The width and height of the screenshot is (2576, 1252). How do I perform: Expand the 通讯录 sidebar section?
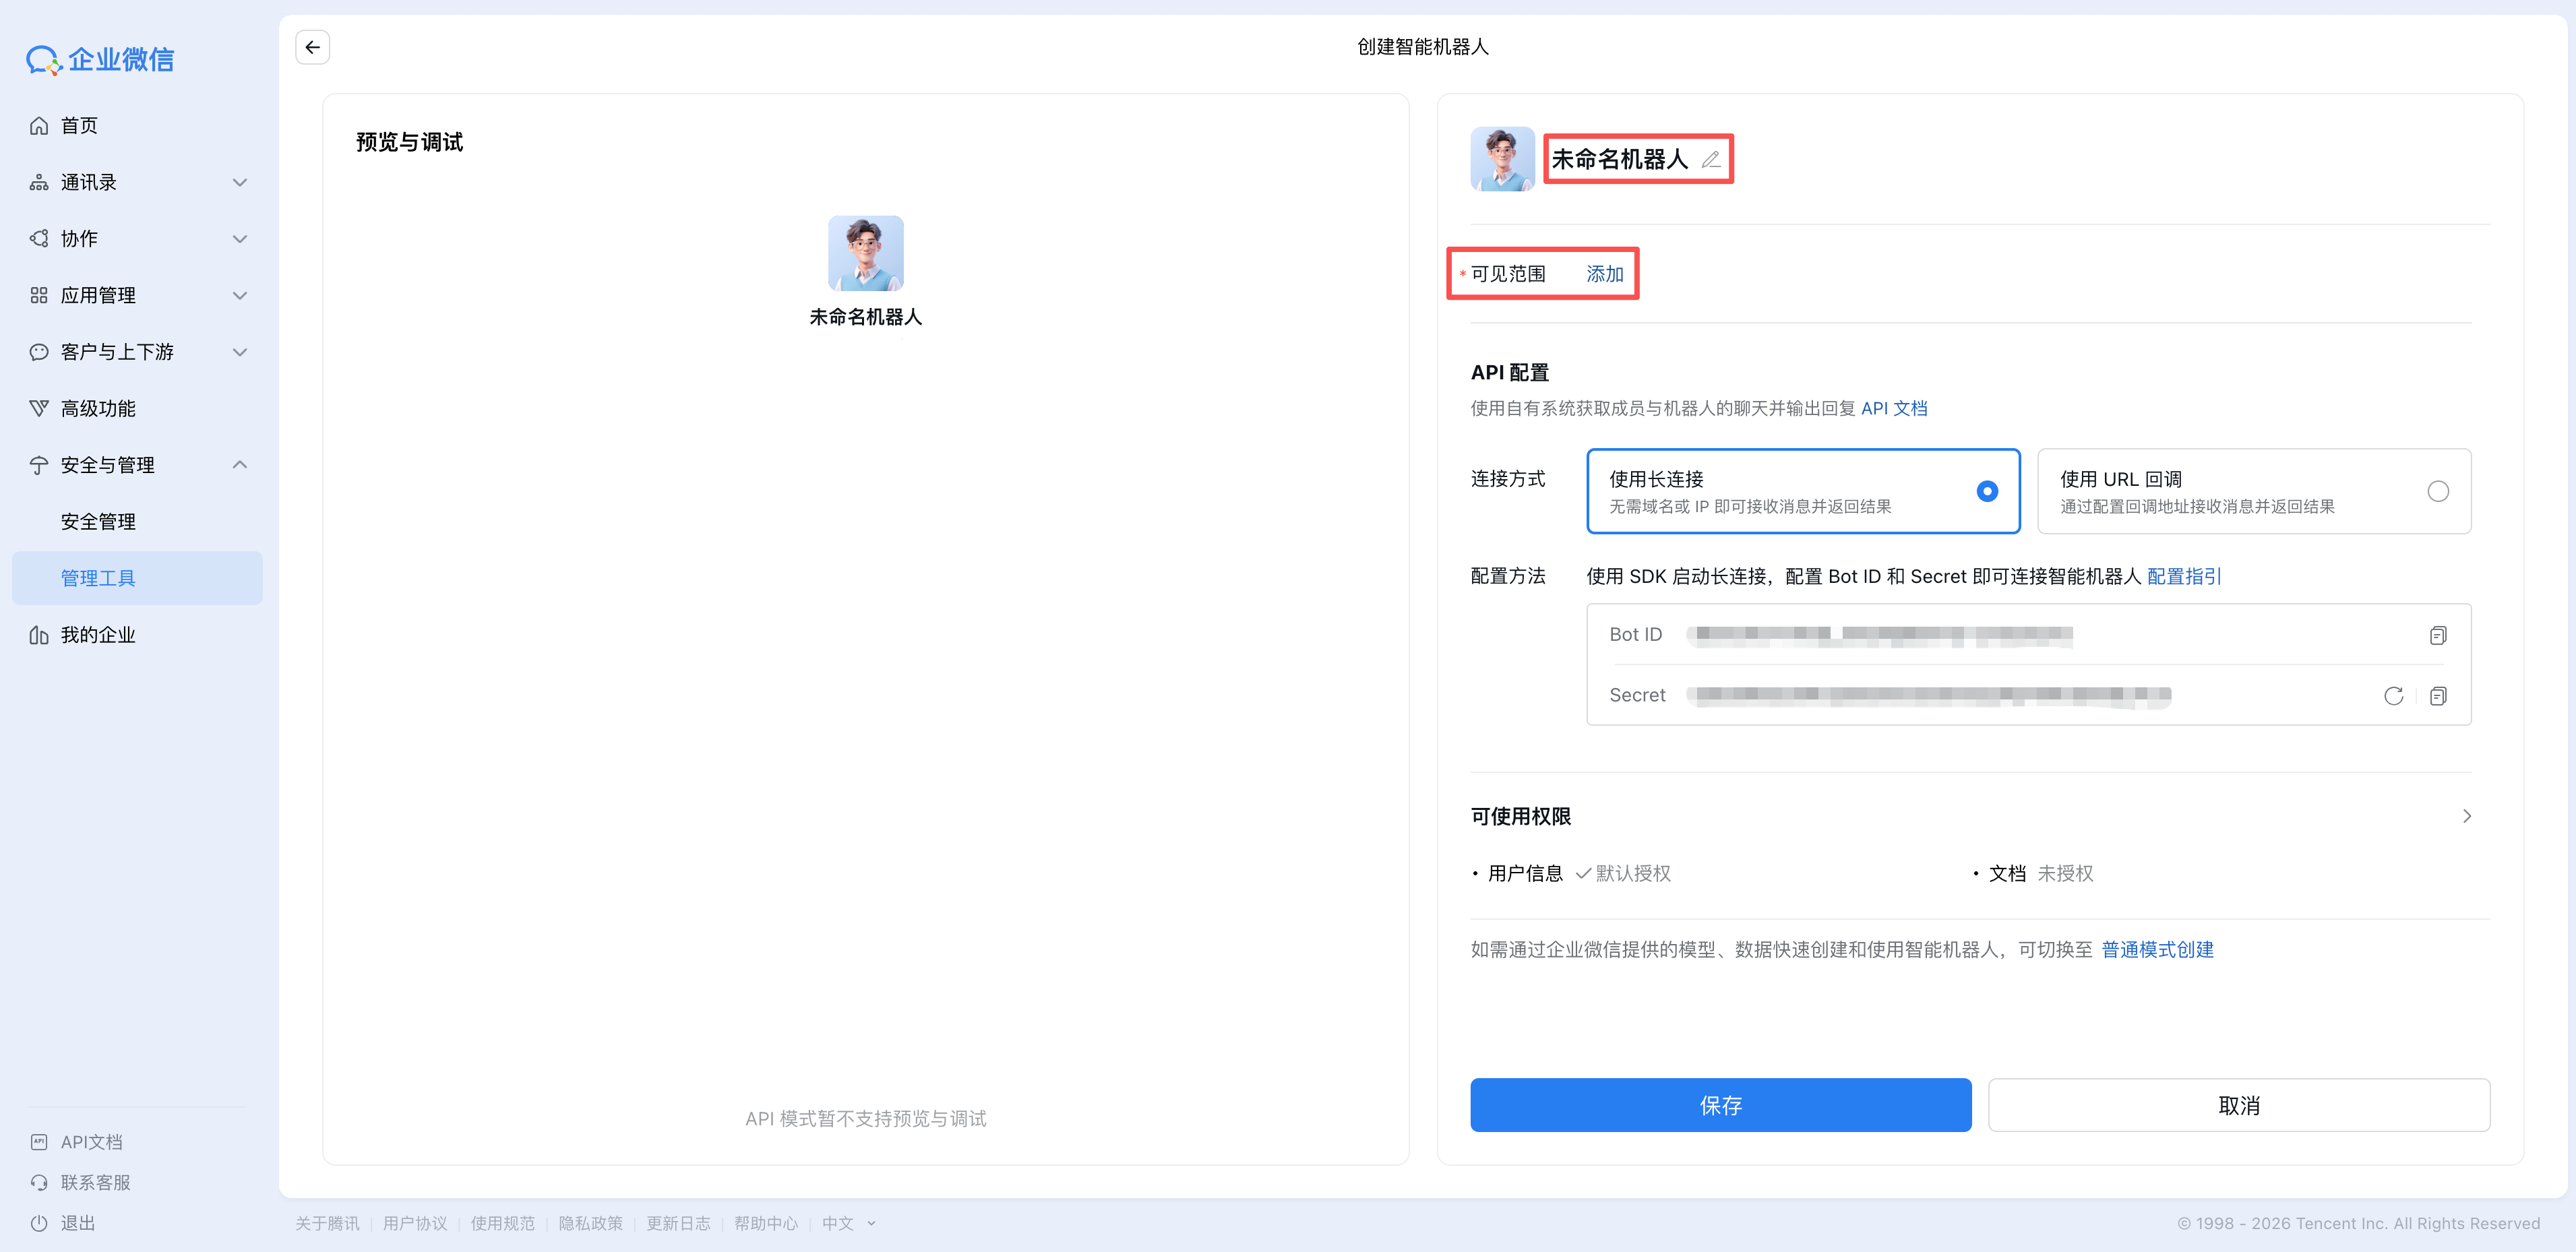239,182
